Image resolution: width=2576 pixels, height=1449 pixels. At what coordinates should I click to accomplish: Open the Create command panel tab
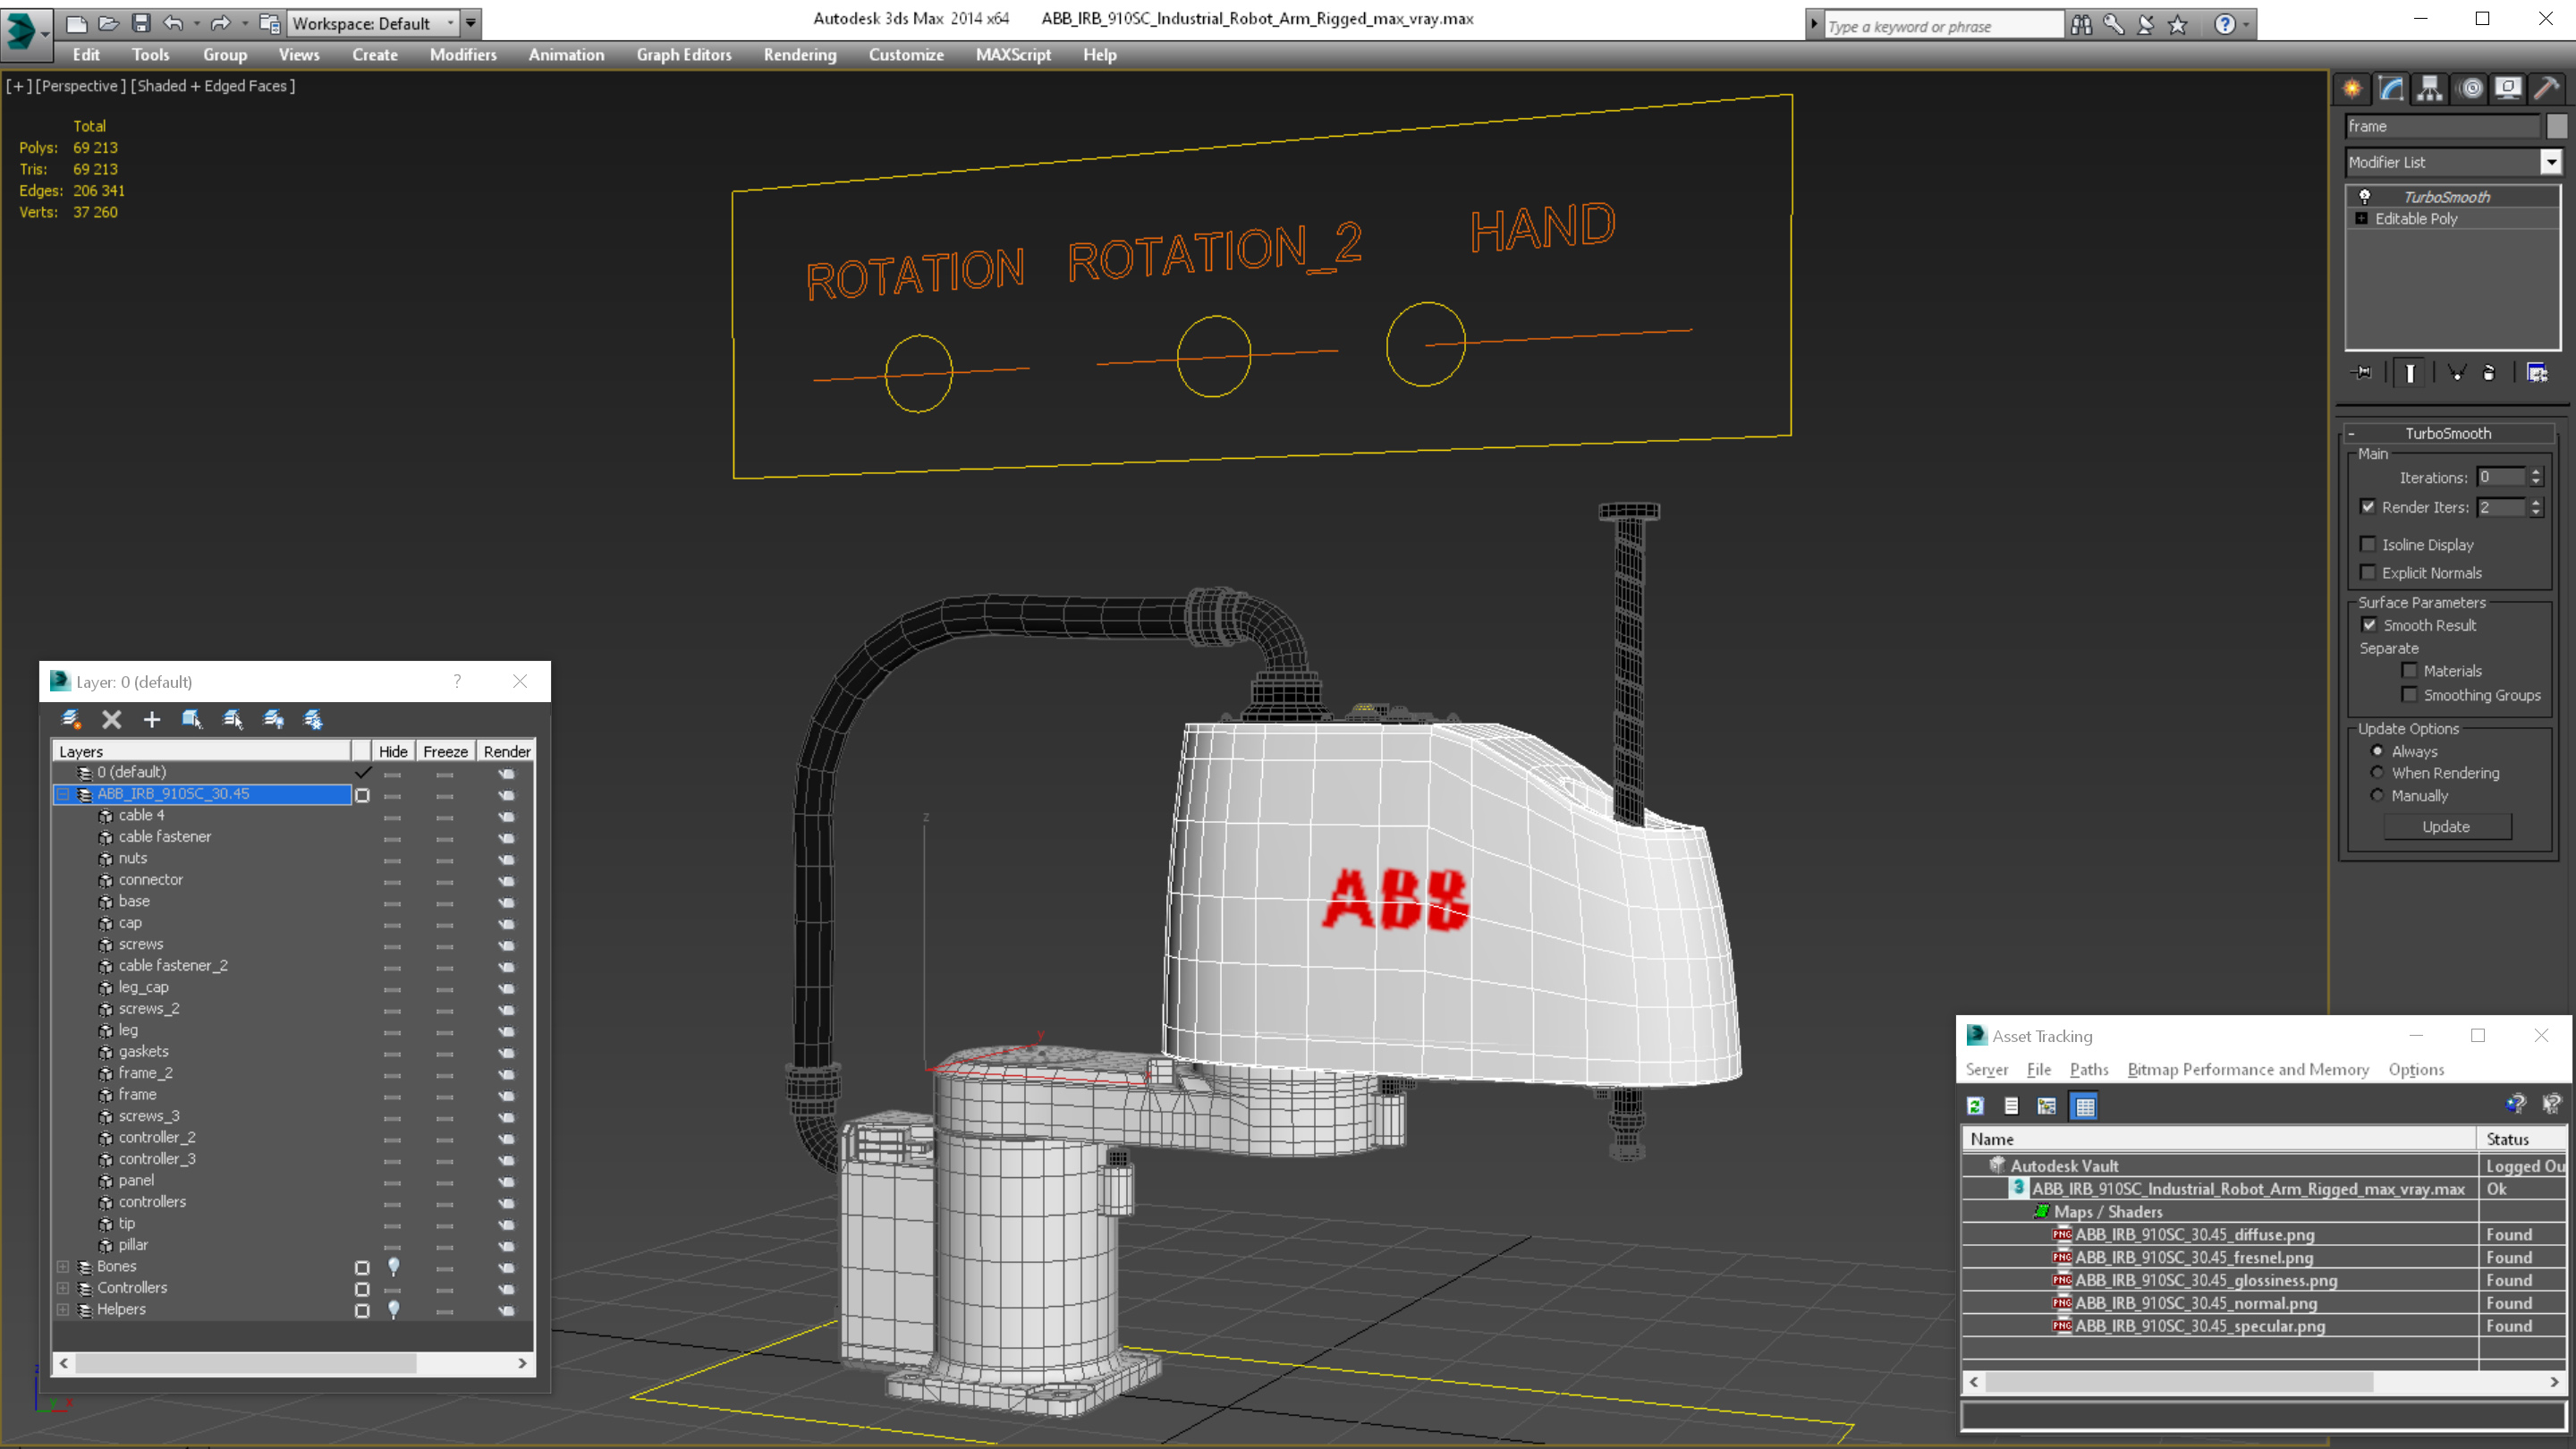tap(2352, 88)
